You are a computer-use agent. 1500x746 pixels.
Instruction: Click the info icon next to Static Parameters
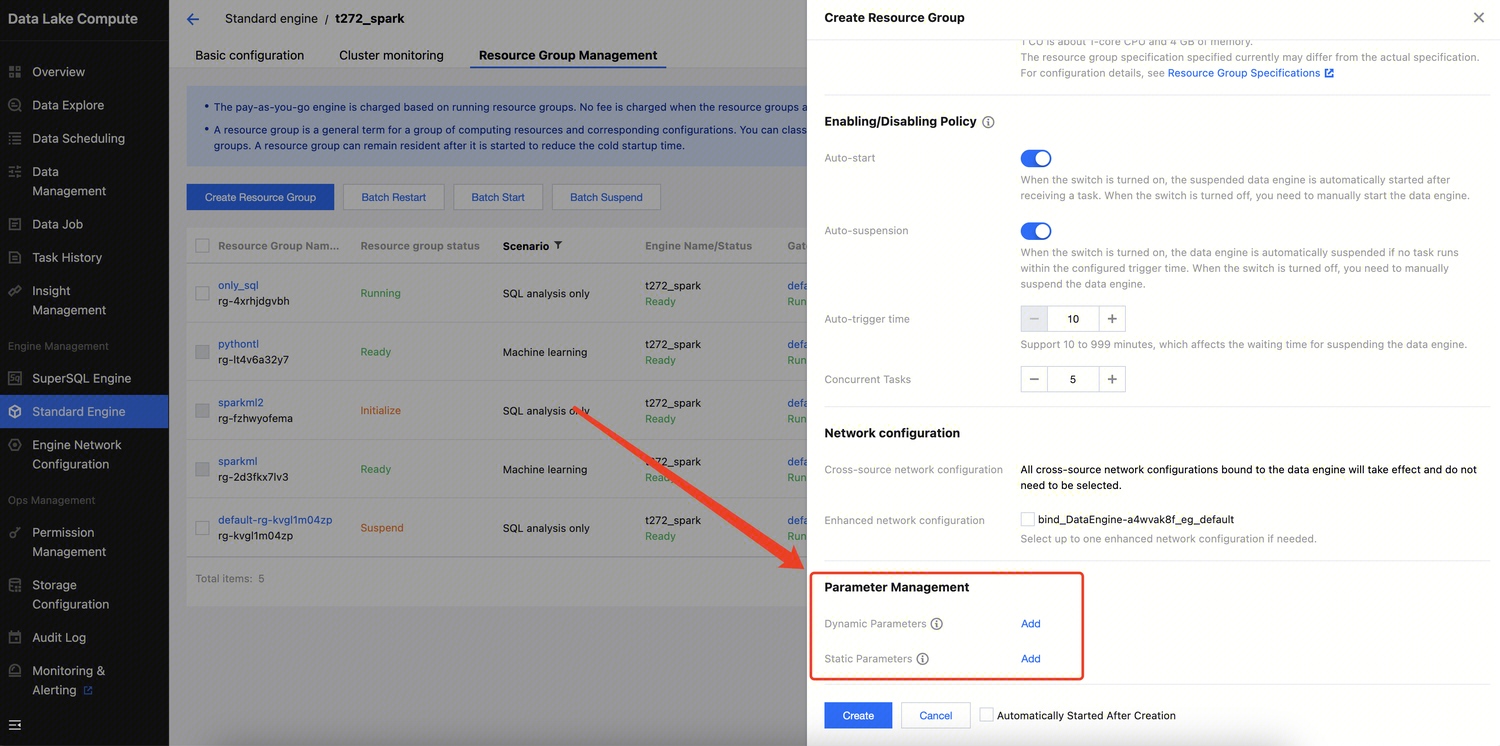coord(923,659)
